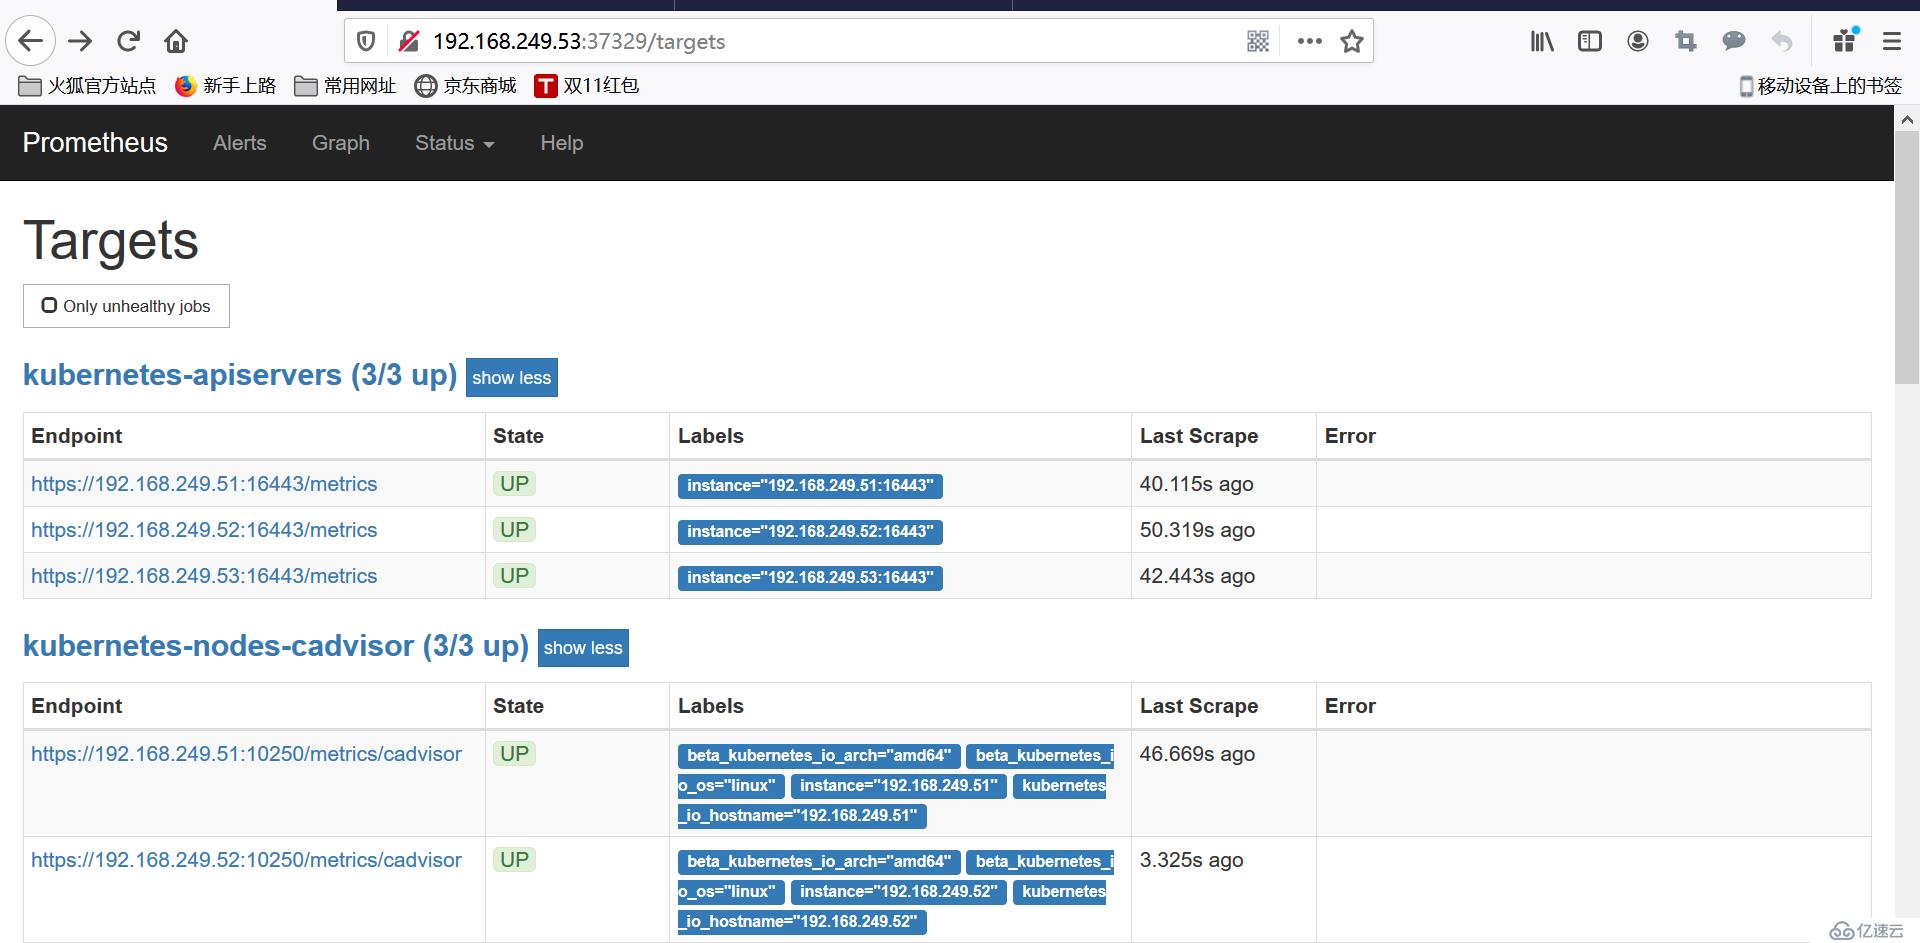Open 新手上路 bookmark

pyautogui.click(x=225, y=86)
